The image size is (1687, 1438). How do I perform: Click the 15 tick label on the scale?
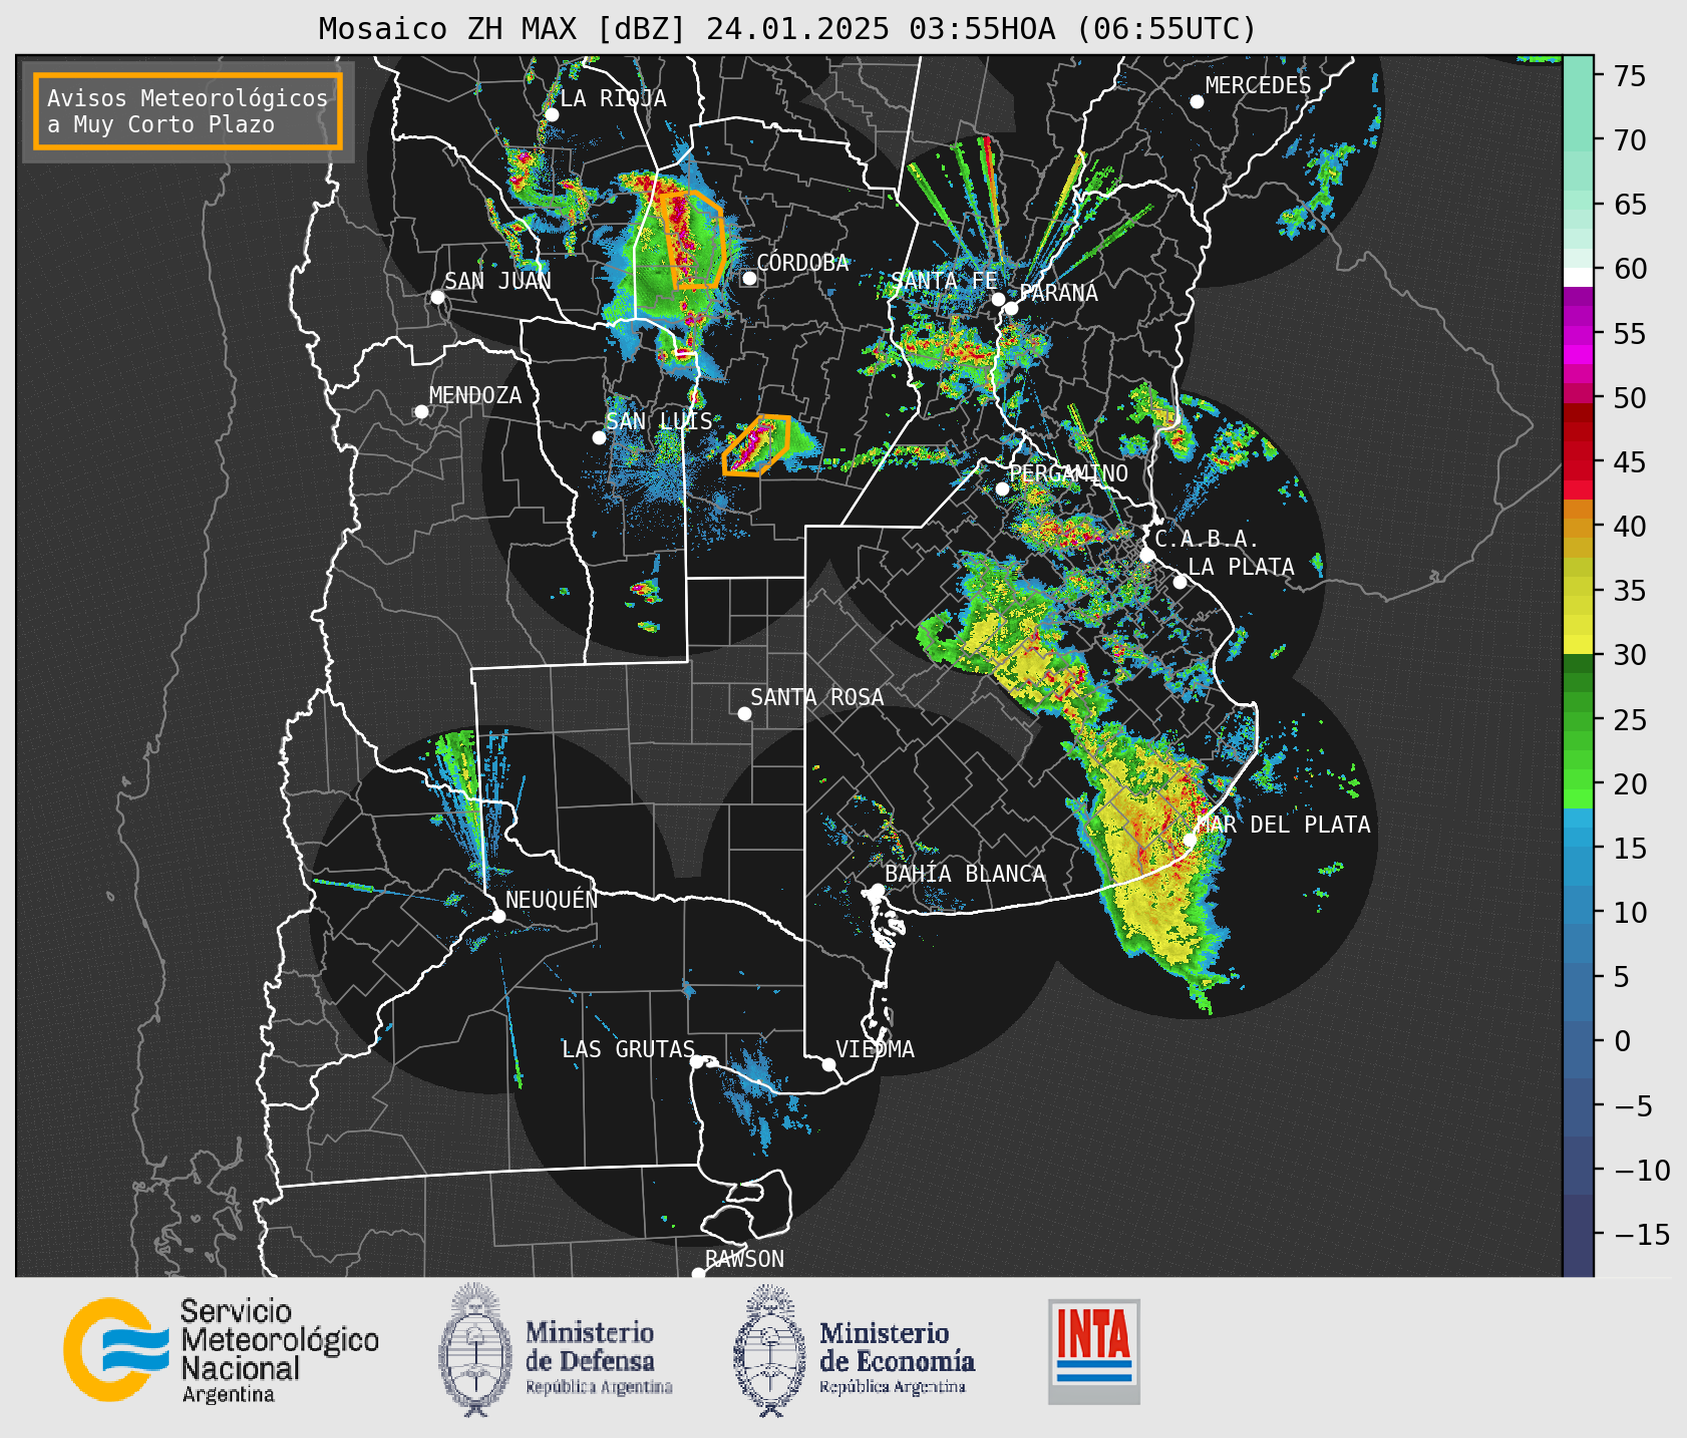(1630, 848)
